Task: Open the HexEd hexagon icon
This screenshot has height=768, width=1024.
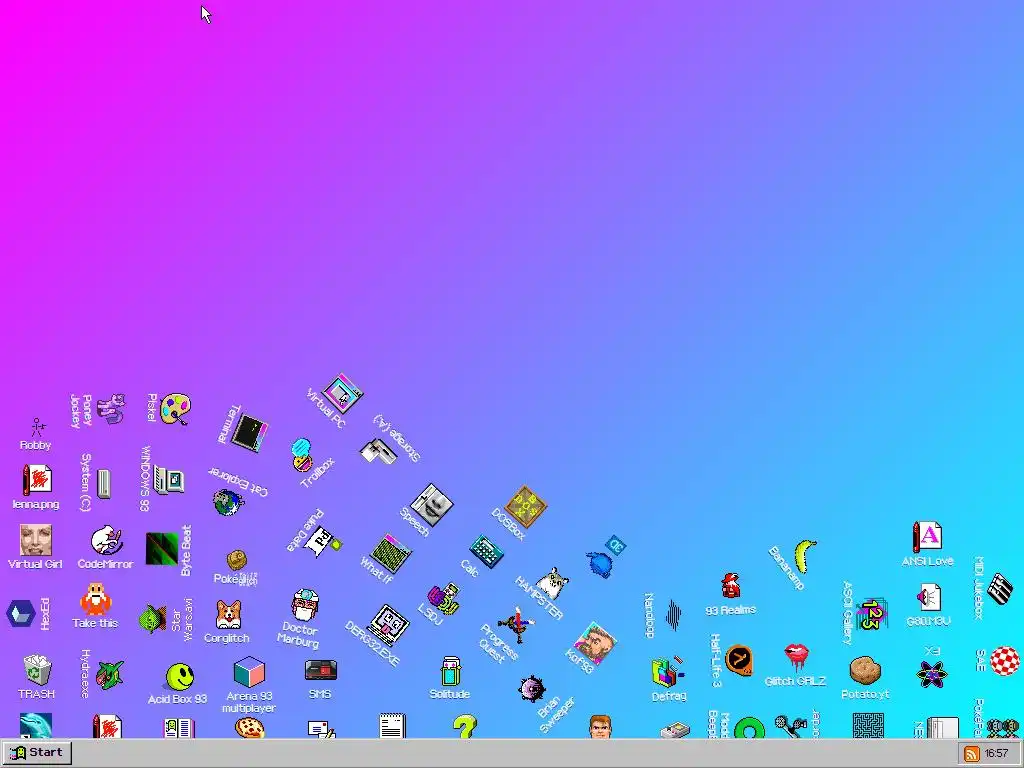Action: [x=20, y=614]
